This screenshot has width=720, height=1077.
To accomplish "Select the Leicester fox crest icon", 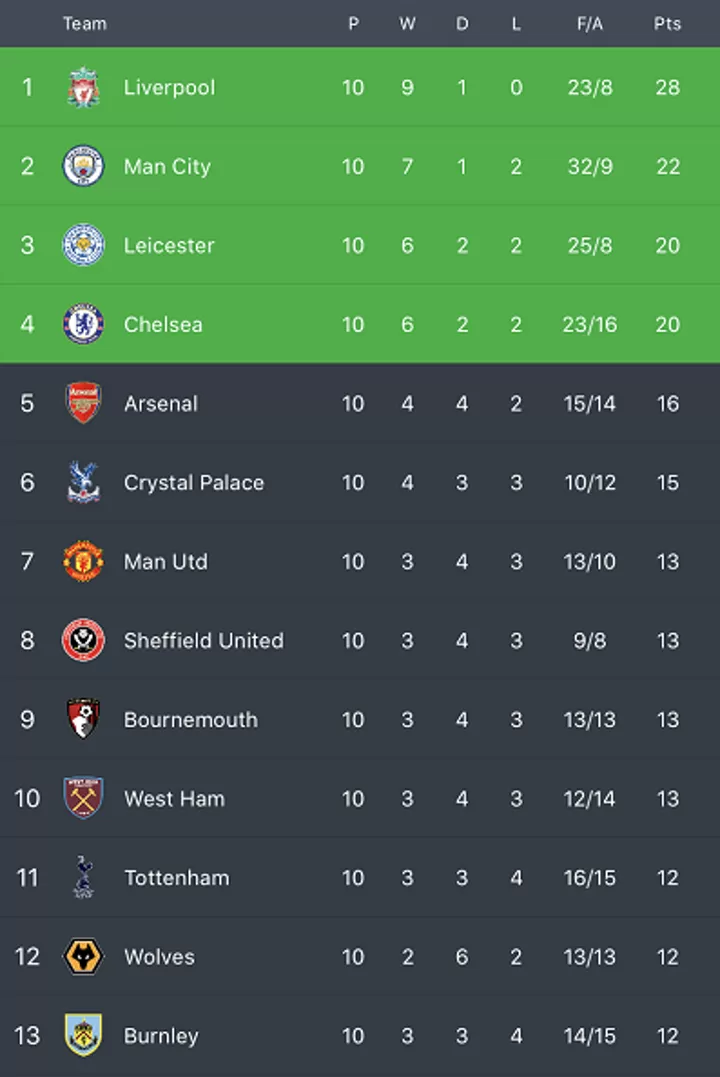I will (83, 245).
